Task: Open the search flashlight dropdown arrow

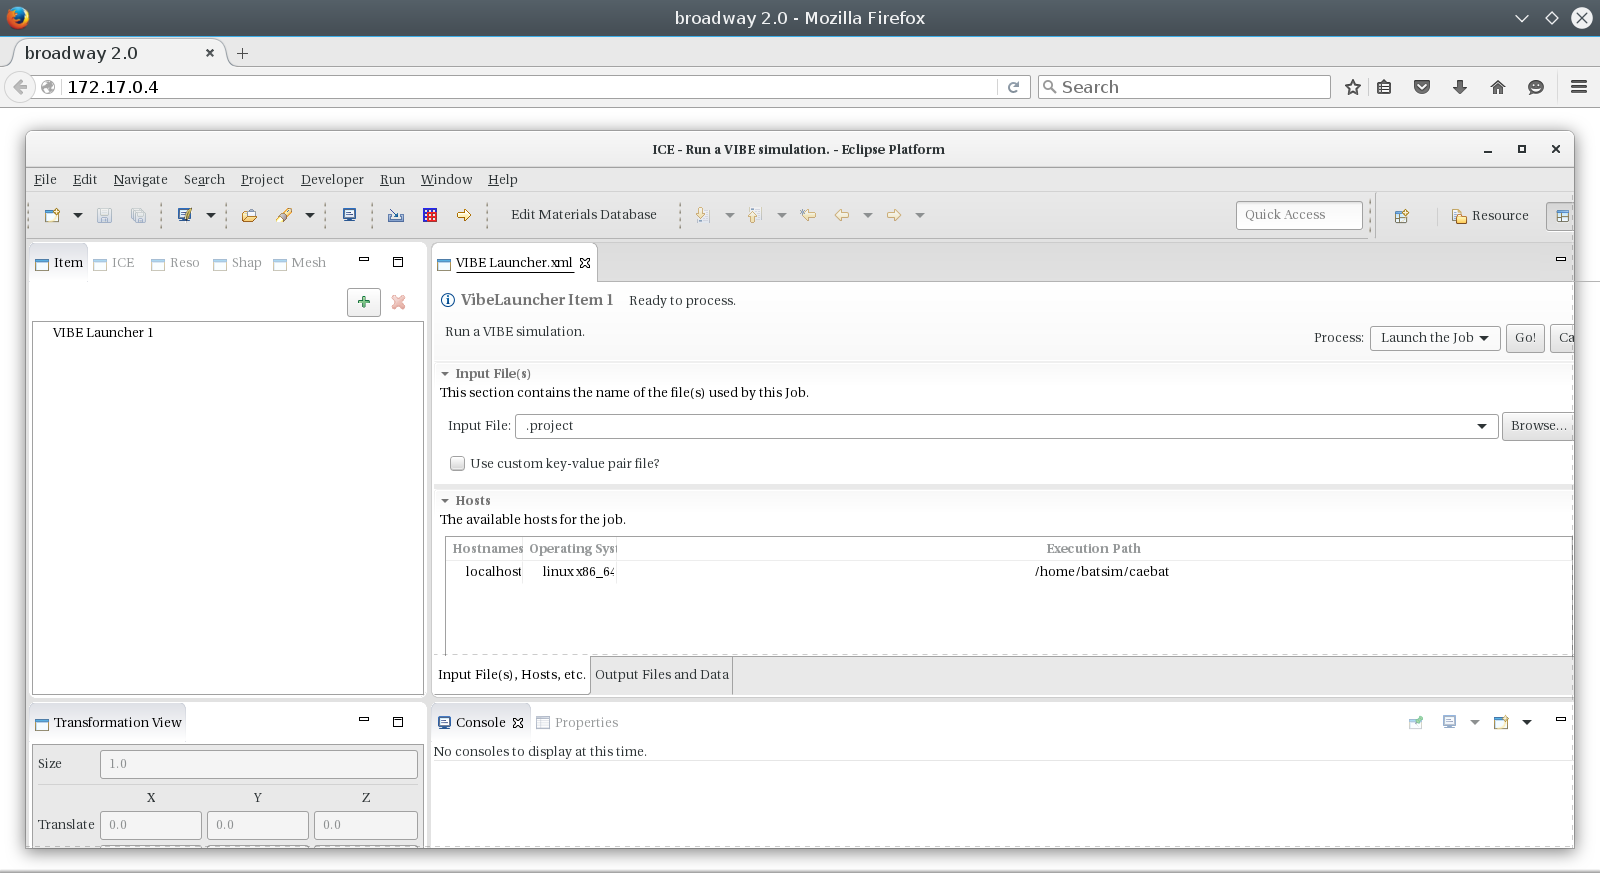Action: pyautogui.click(x=309, y=215)
